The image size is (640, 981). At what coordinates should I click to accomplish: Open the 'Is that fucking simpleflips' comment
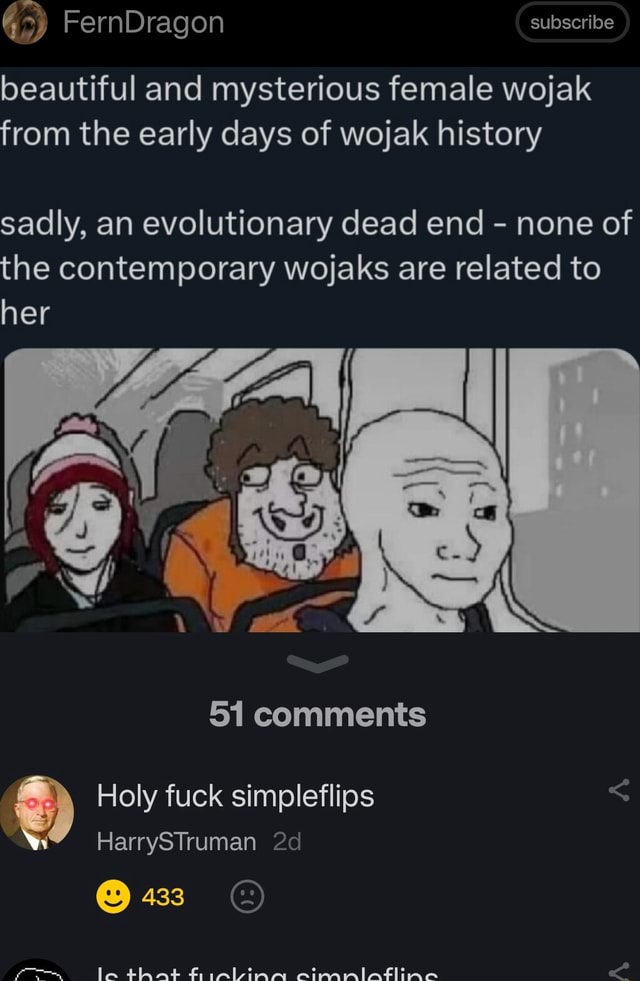point(267,973)
